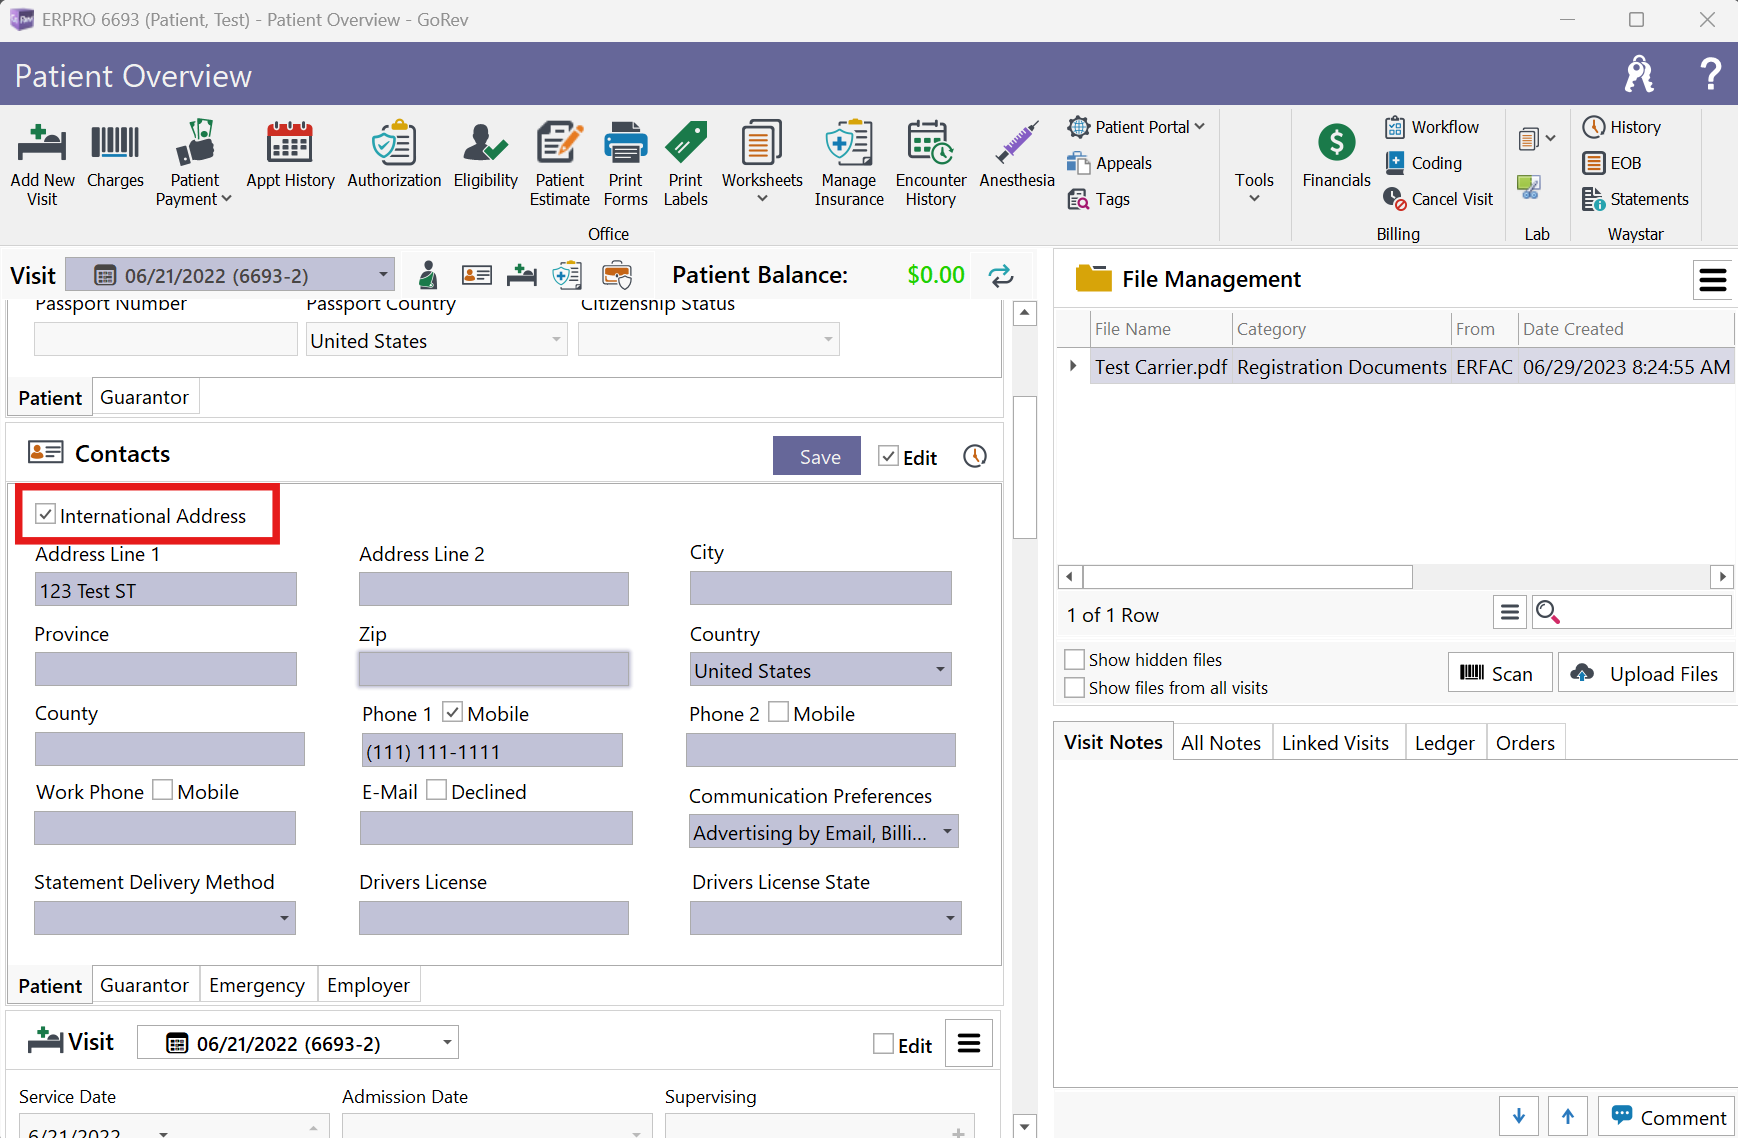Open Passport Country dropdown
1738x1138 pixels.
(x=437, y=340)
